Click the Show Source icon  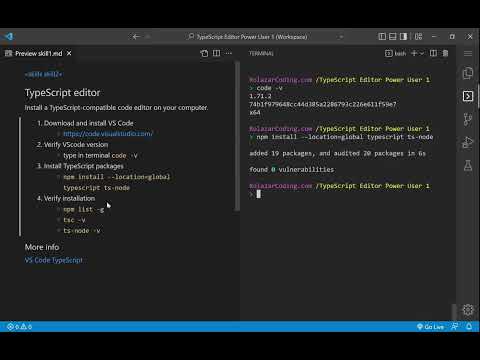[x=204, y=53]
